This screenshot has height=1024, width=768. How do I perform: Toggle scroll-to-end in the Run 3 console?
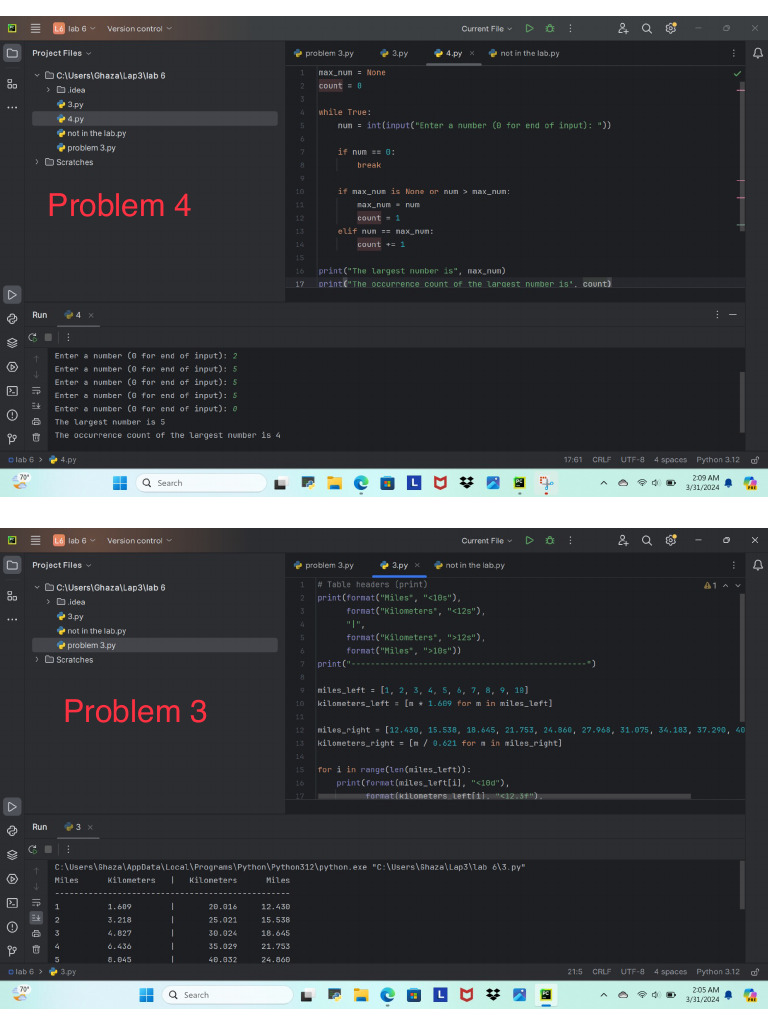tap(36, 917)
